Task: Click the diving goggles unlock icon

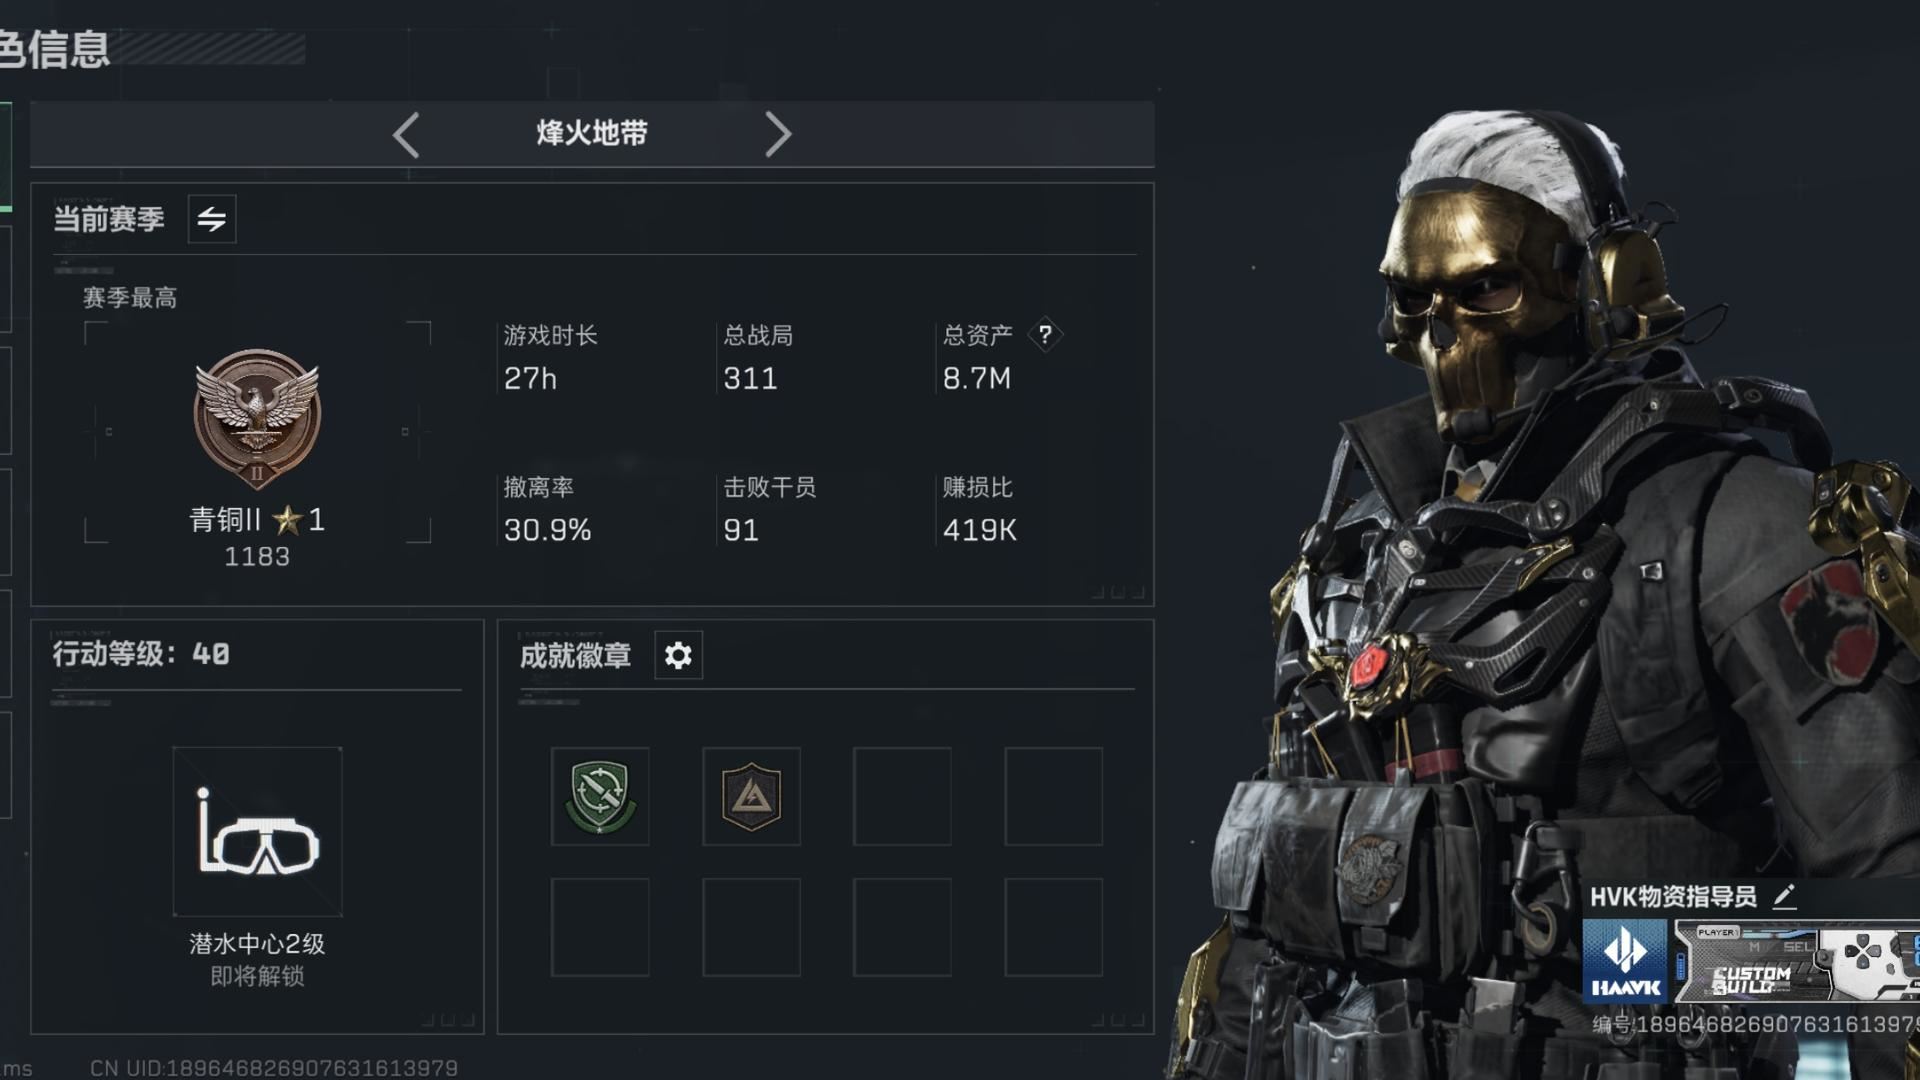Action: [258, 831]
